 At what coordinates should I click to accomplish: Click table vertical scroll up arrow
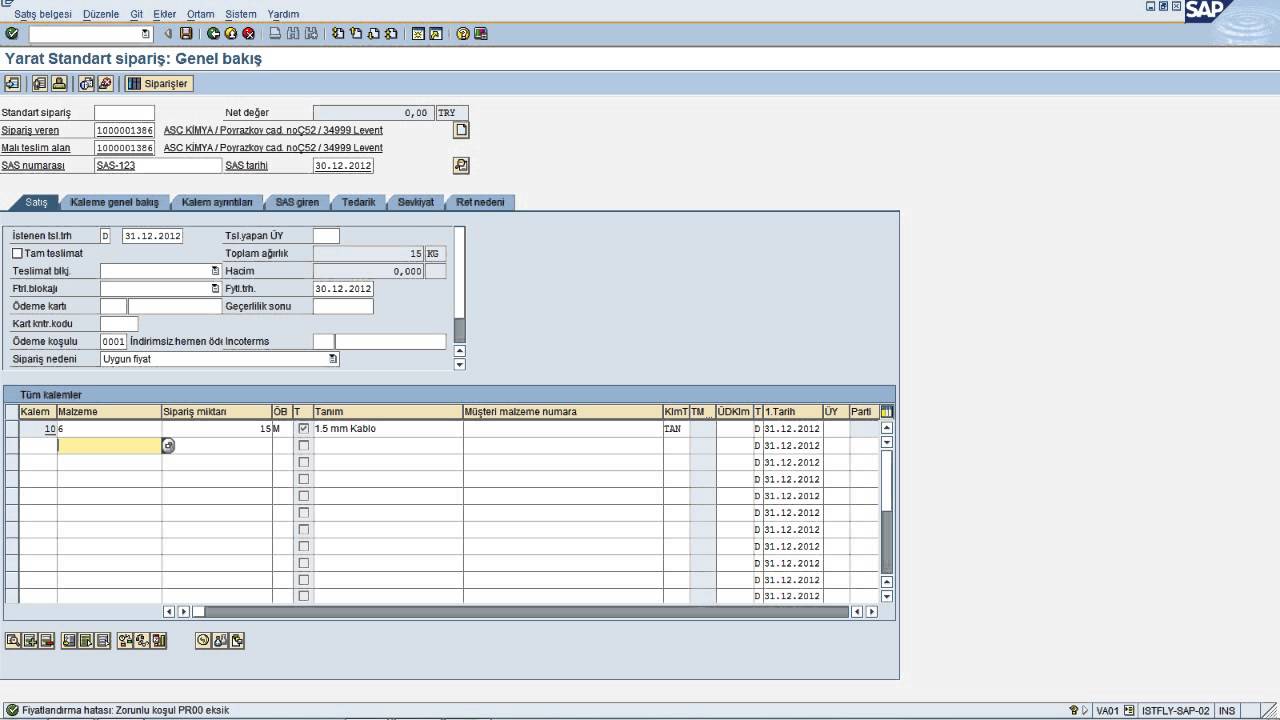(886, 428)
